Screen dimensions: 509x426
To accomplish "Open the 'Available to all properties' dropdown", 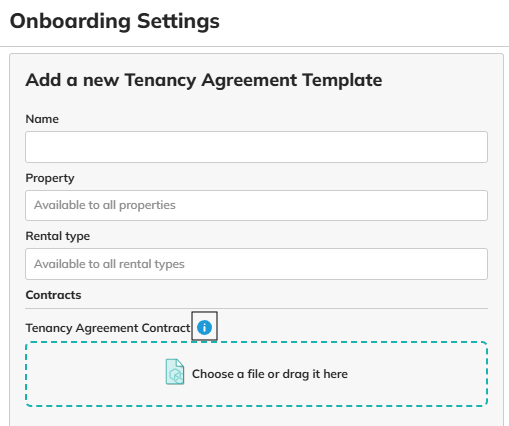I will point(256,205).
